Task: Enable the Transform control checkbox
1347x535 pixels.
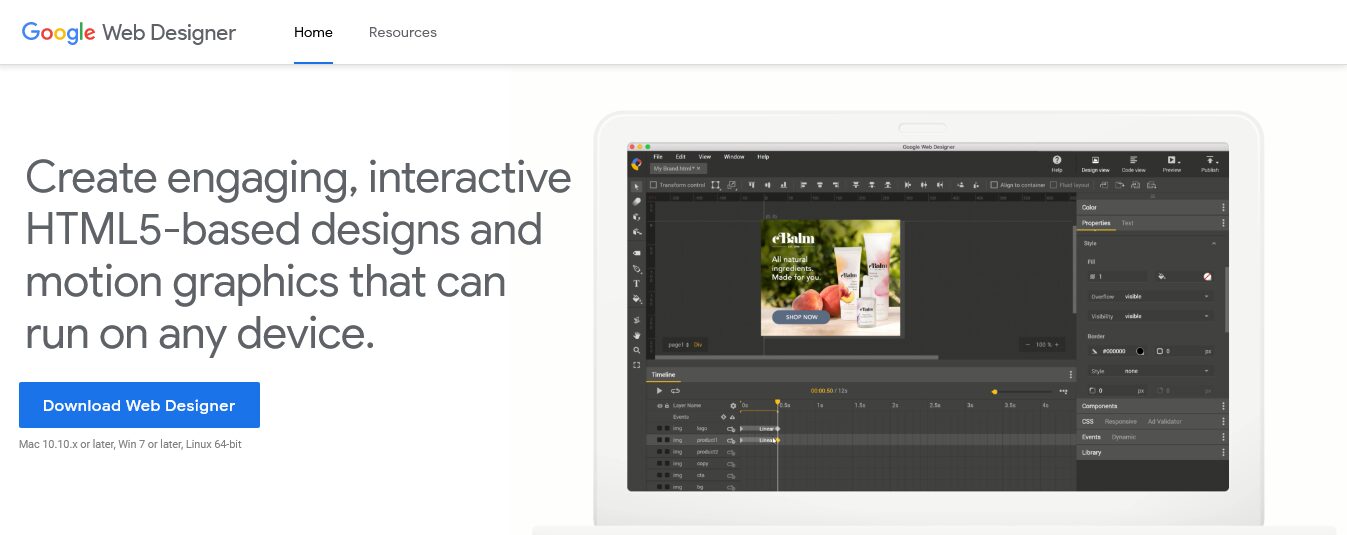Action: pyautogui.click(x=654, y=185)
